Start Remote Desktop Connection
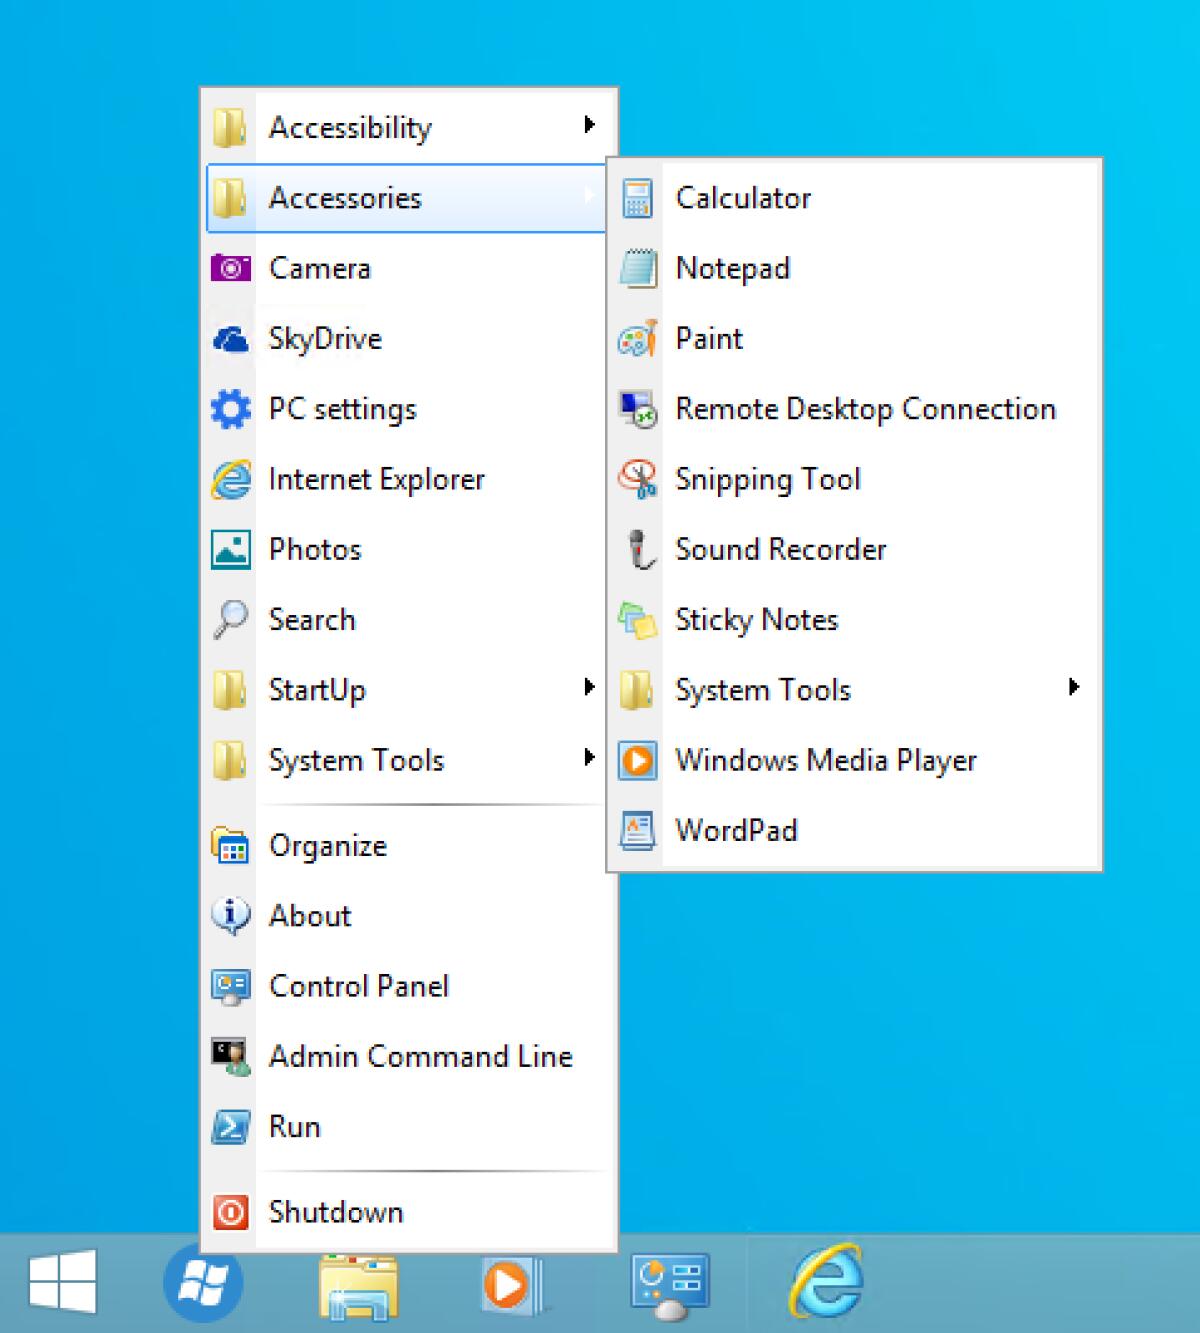Screen dimensions: 1200x1333 tap(864, 409)
